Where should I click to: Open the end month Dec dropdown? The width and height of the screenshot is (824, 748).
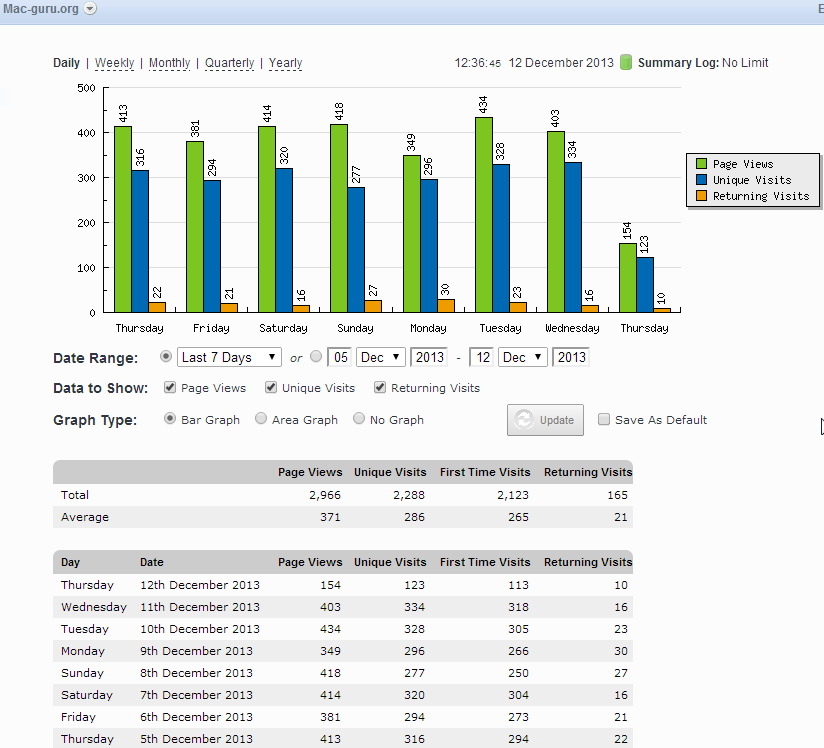coord(522,357)
